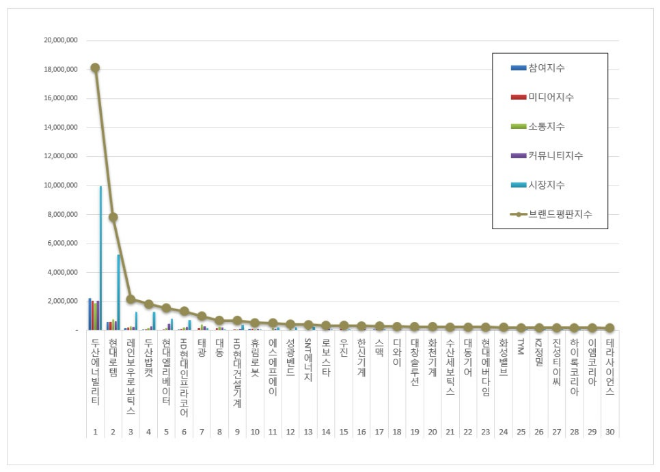This screenshot has height=472, width=660.
Task: Click the purple 커뮤니티지수 legend color marker
Action: click(x=518, y=156)
